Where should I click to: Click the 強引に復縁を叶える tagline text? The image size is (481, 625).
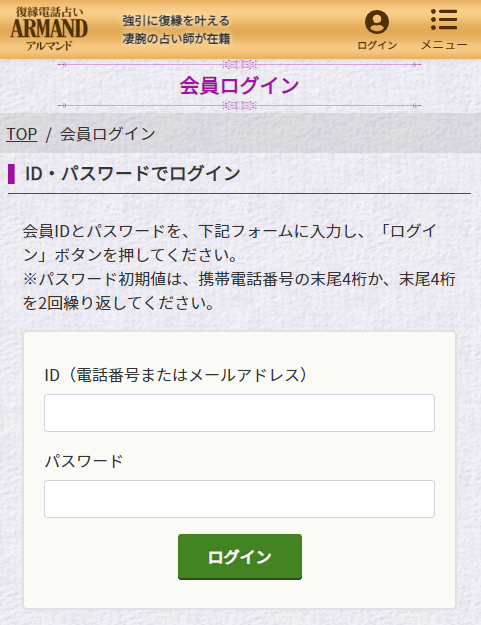[176, 20]
